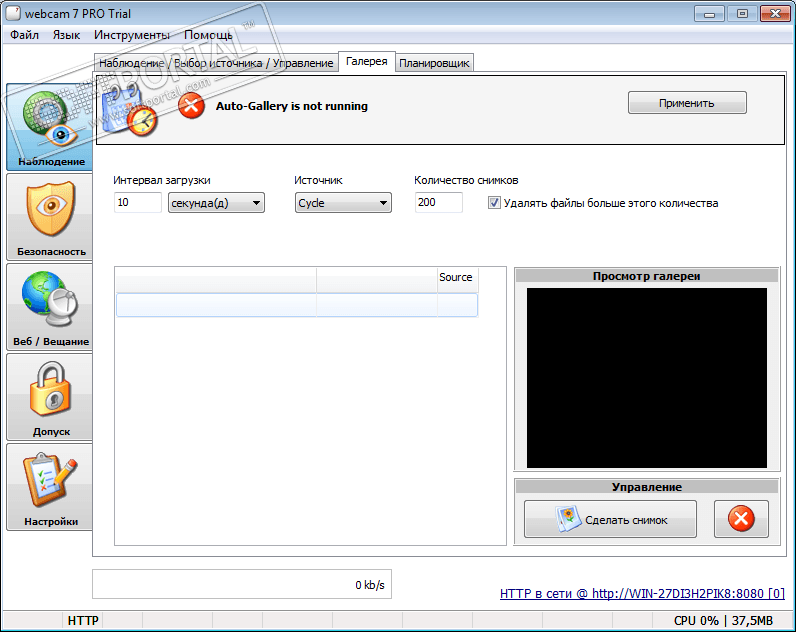Open the секунда(д) interval unit dropdown
The image size is (796, 632).
tap(216, 203)
